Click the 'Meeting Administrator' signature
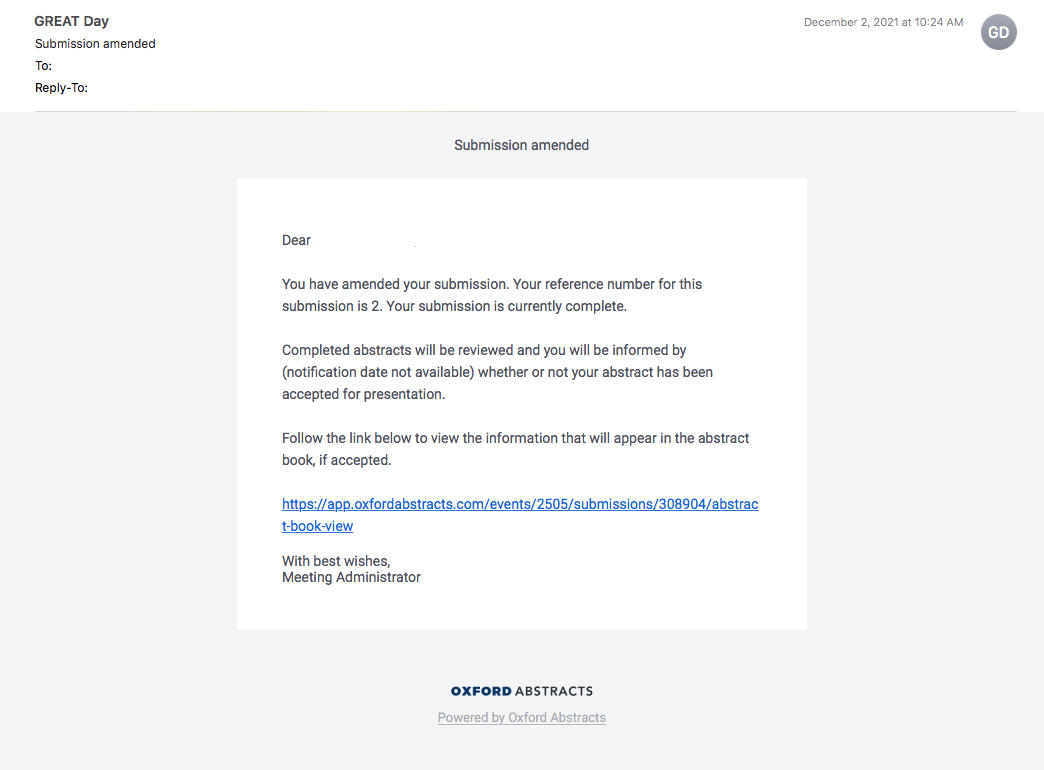Image resolution: width=1044 pixels, height=770 pixels. [351, 577]
